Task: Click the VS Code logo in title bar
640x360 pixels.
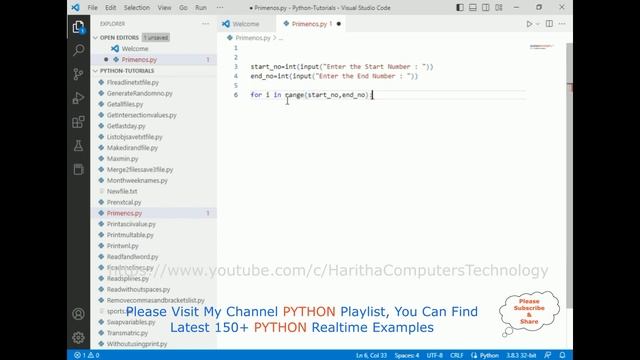Action: coord(76,7)
